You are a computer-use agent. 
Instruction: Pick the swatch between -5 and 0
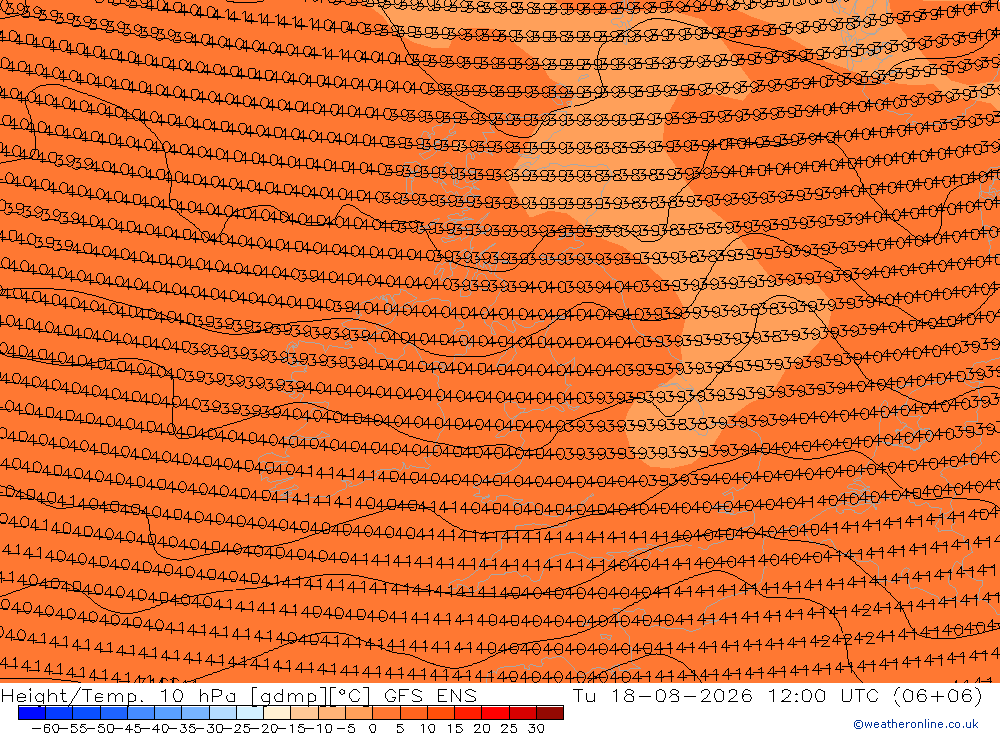359,713
